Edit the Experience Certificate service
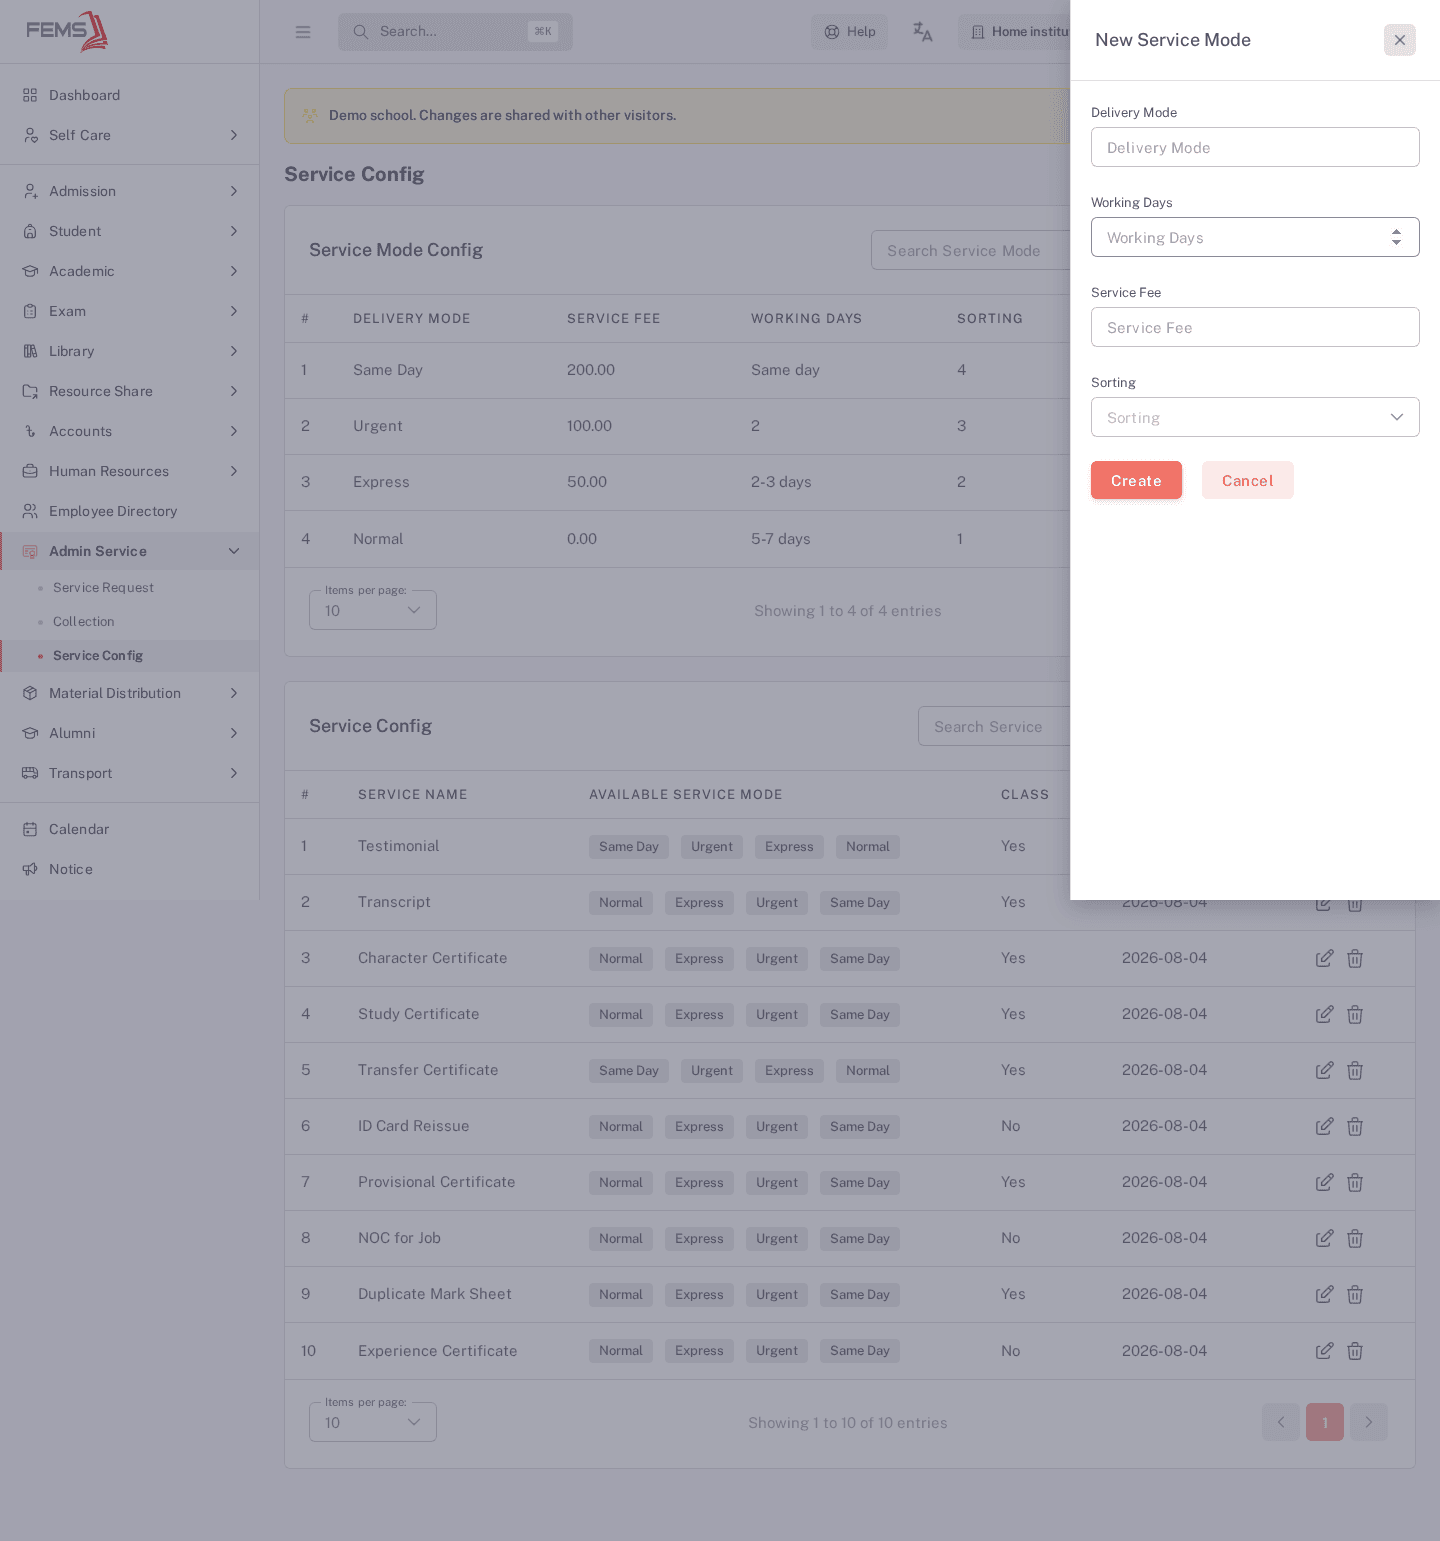The image size is (1440, 1541). click(1324, 1350)
